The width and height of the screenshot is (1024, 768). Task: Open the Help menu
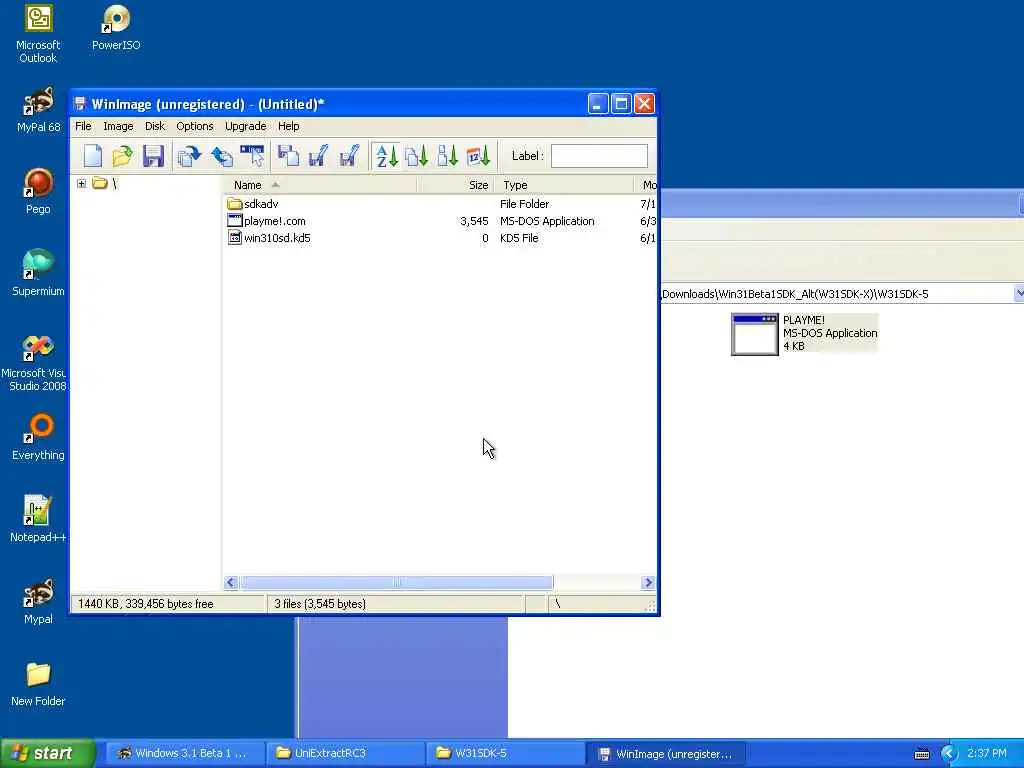tap(289, 126)
